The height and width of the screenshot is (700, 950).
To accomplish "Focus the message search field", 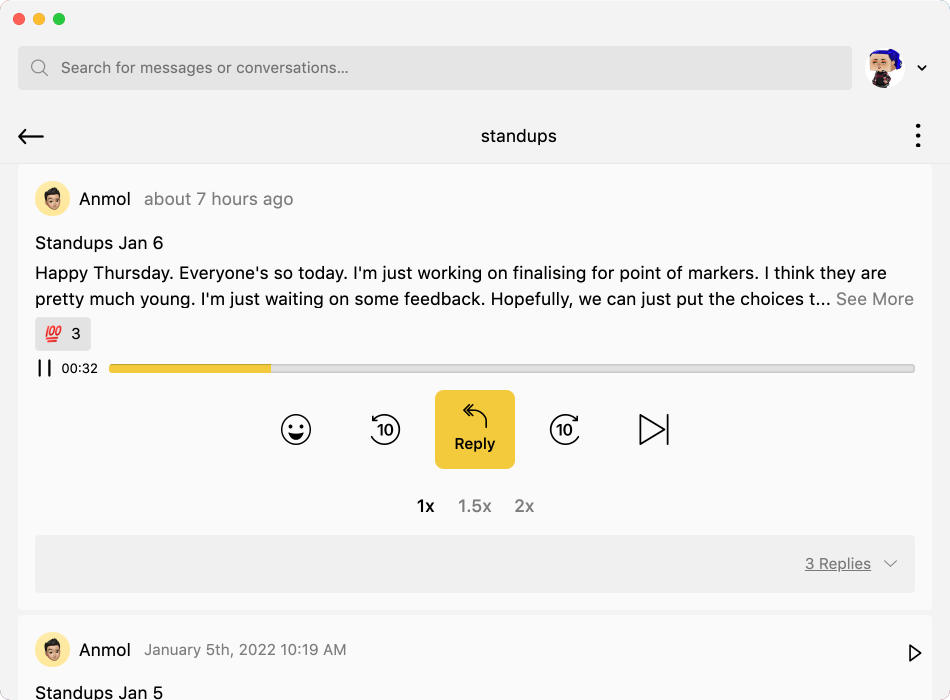I will click(x=435, y=68).
